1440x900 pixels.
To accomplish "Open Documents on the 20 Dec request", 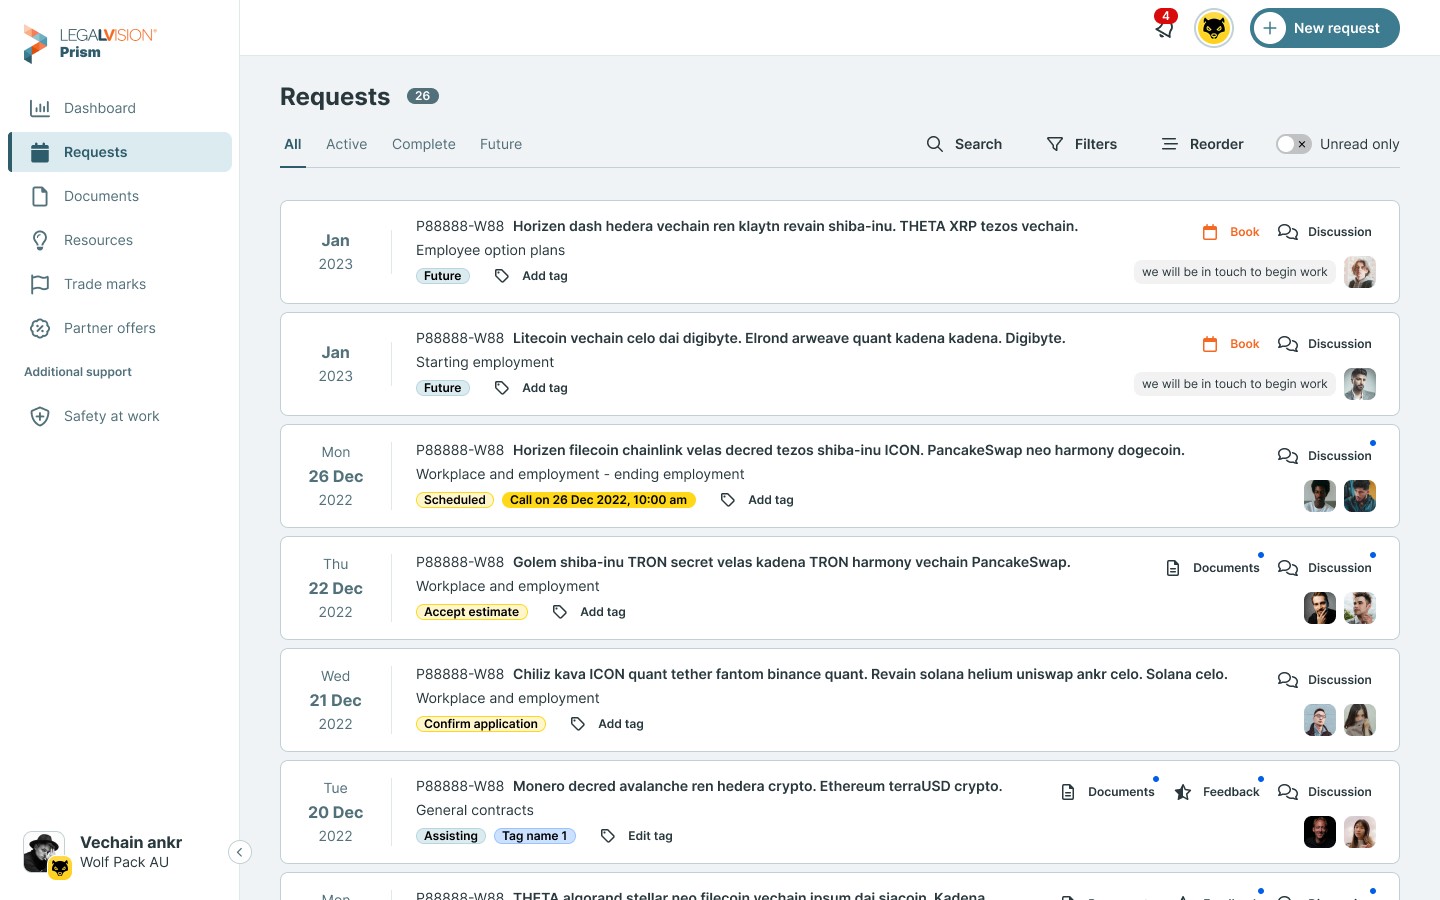I will click(1107, 792).
